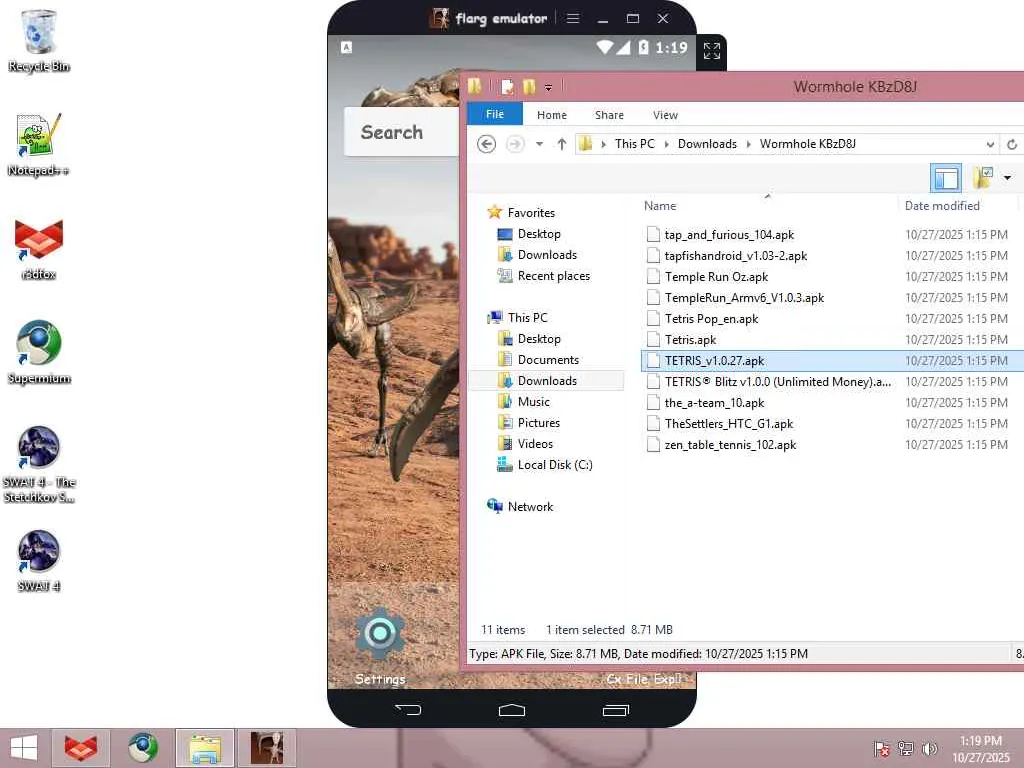
Task: Sort files by Date modified column header
Action: click(x=942, y=206)
